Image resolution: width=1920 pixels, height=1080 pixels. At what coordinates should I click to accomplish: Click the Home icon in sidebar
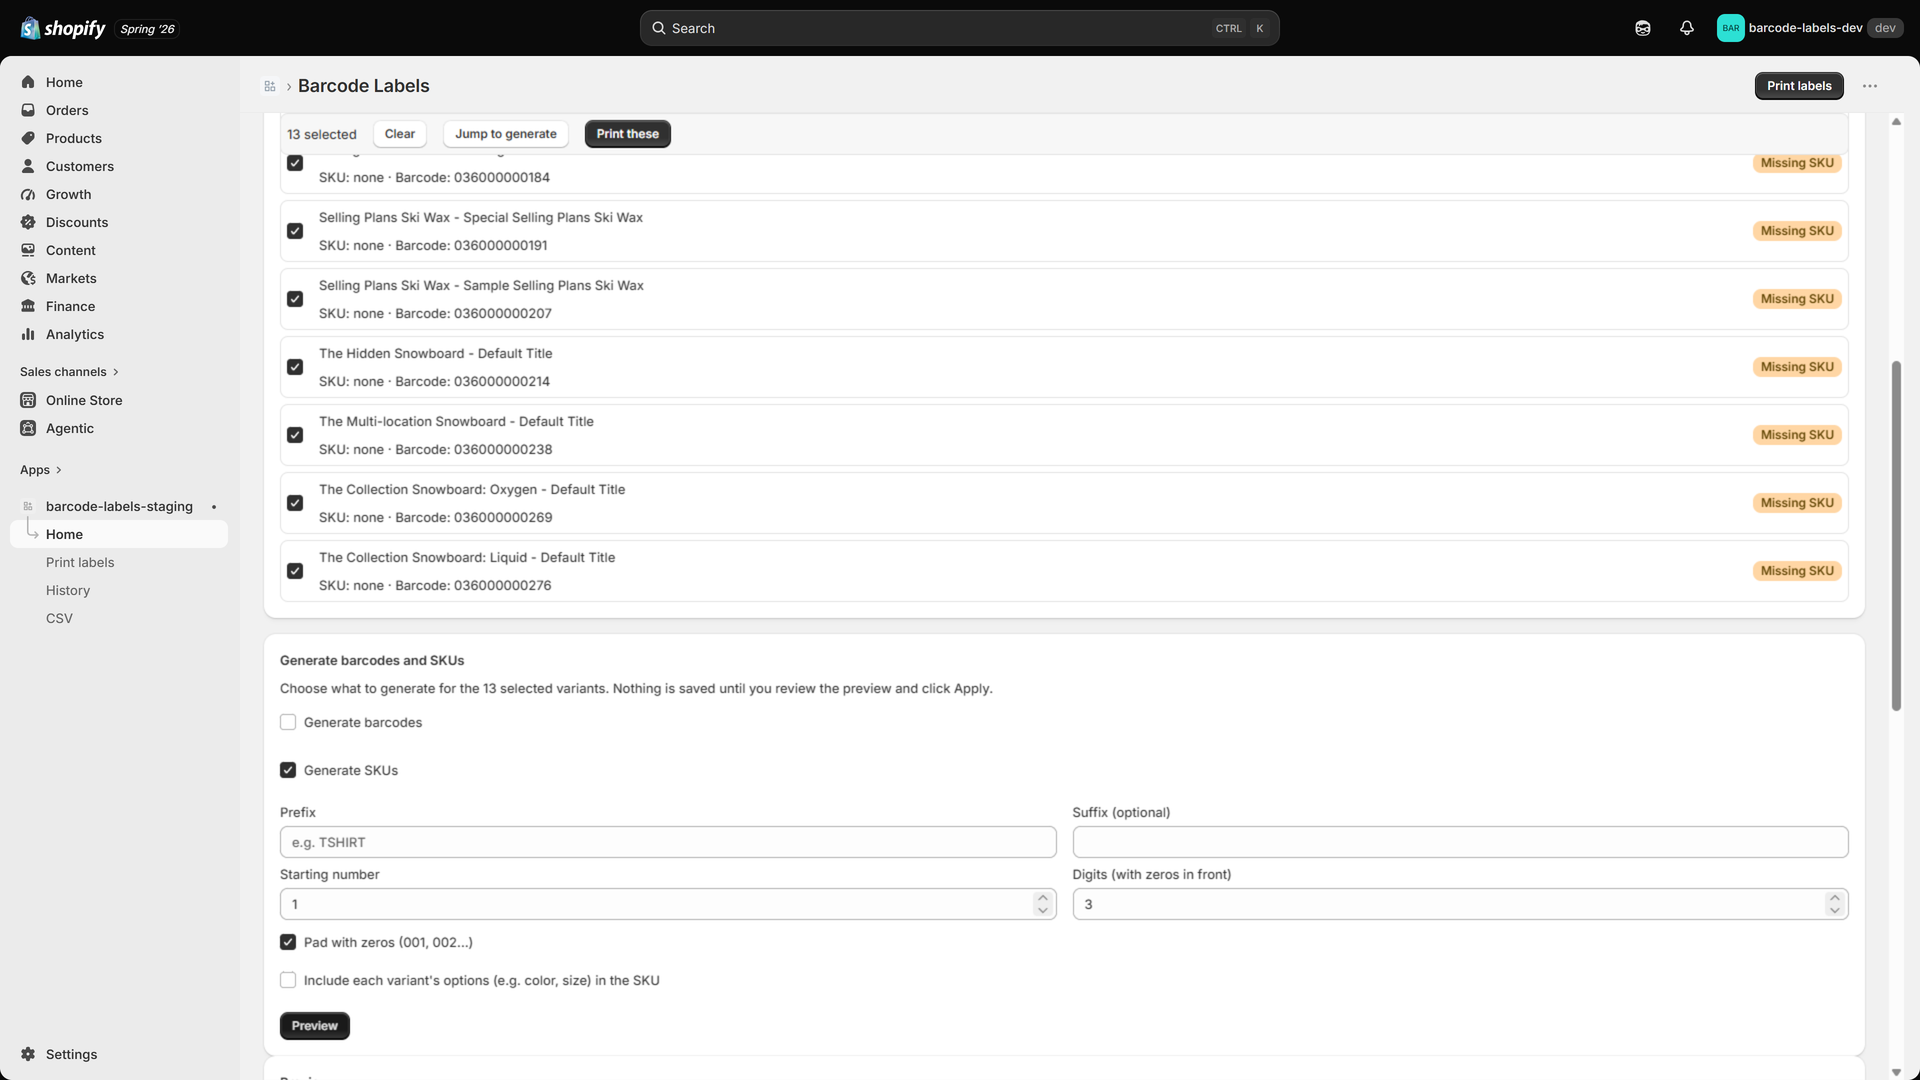(x=28, y=82)
